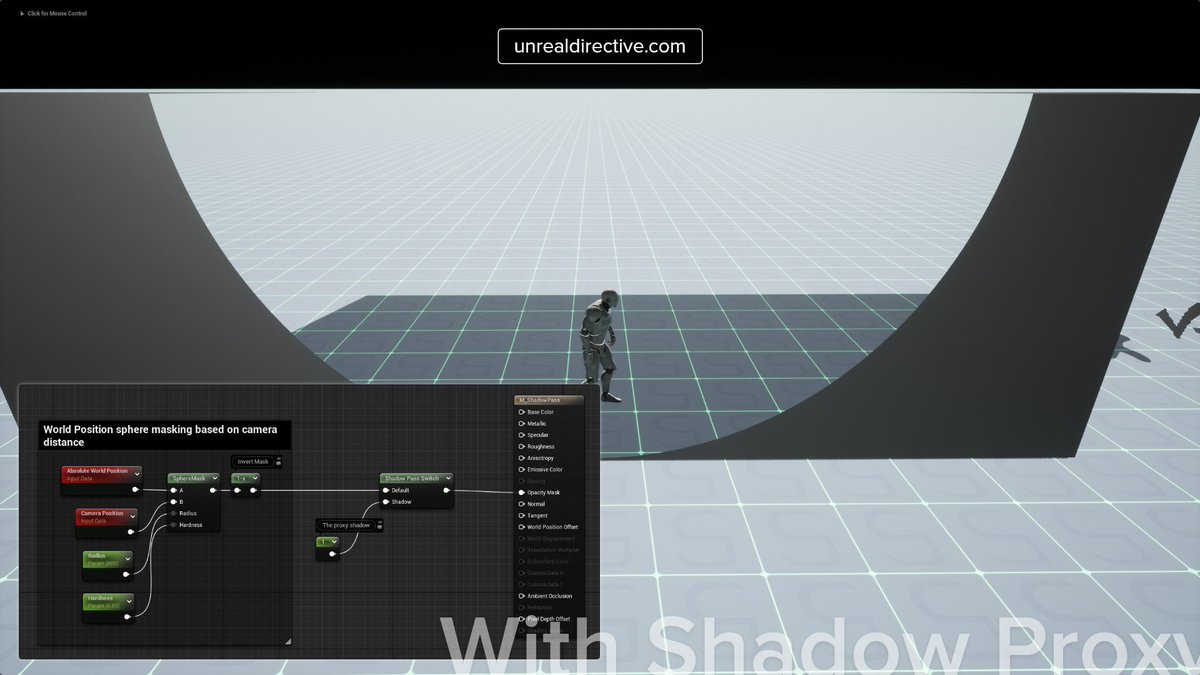This screenshot has width=1200, height=675.
Task: Click the 'Click for Mouse Control' hint
Action: point(54,13)
